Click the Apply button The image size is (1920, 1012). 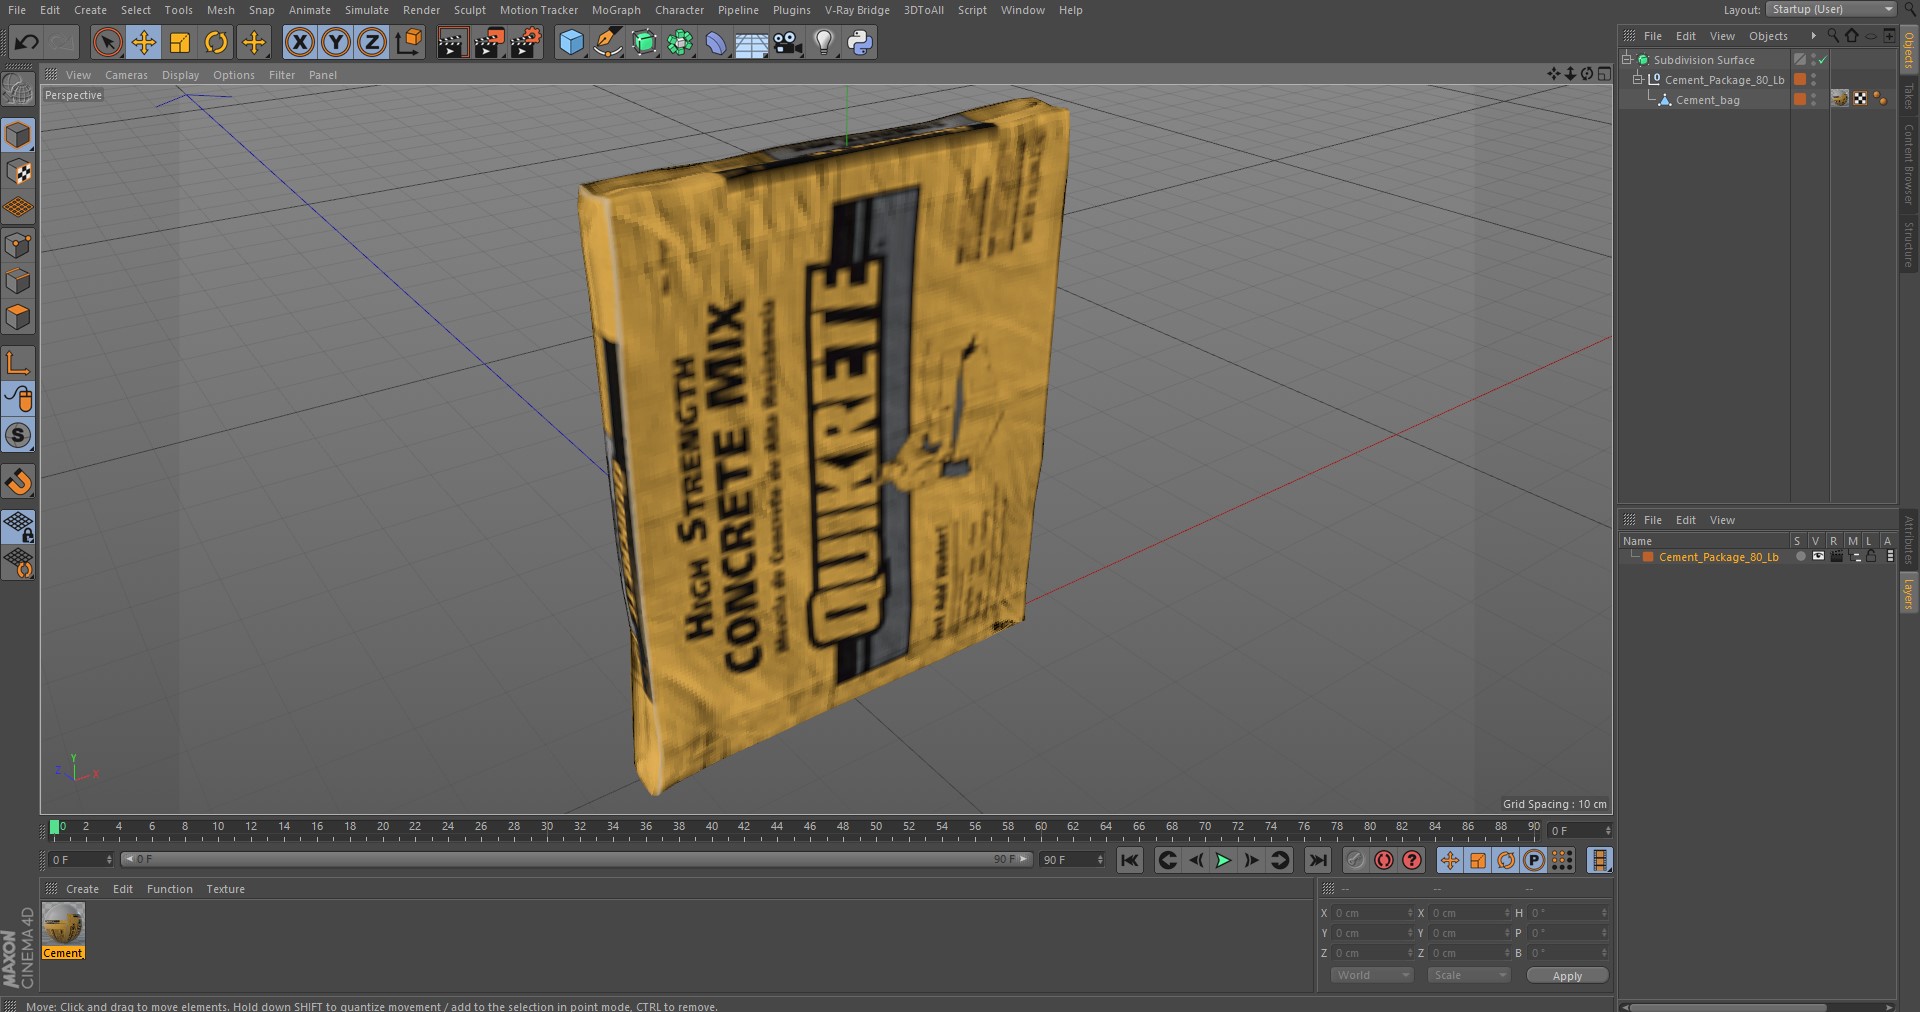pos(1567,975)
